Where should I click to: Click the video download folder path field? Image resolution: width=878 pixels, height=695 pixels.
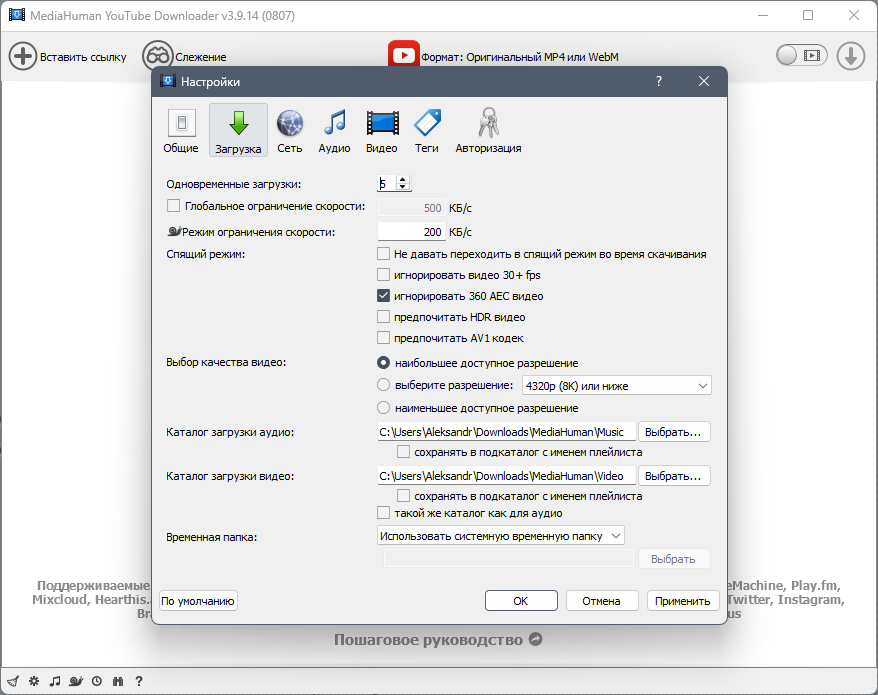tap(507, 476)
